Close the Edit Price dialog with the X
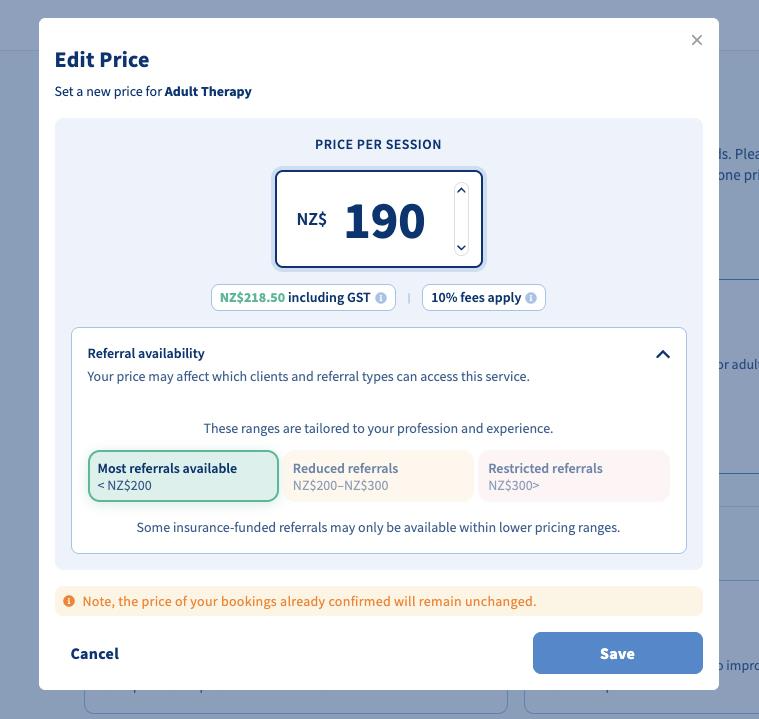This screenshot has height=719, width=759. point(697,40)
